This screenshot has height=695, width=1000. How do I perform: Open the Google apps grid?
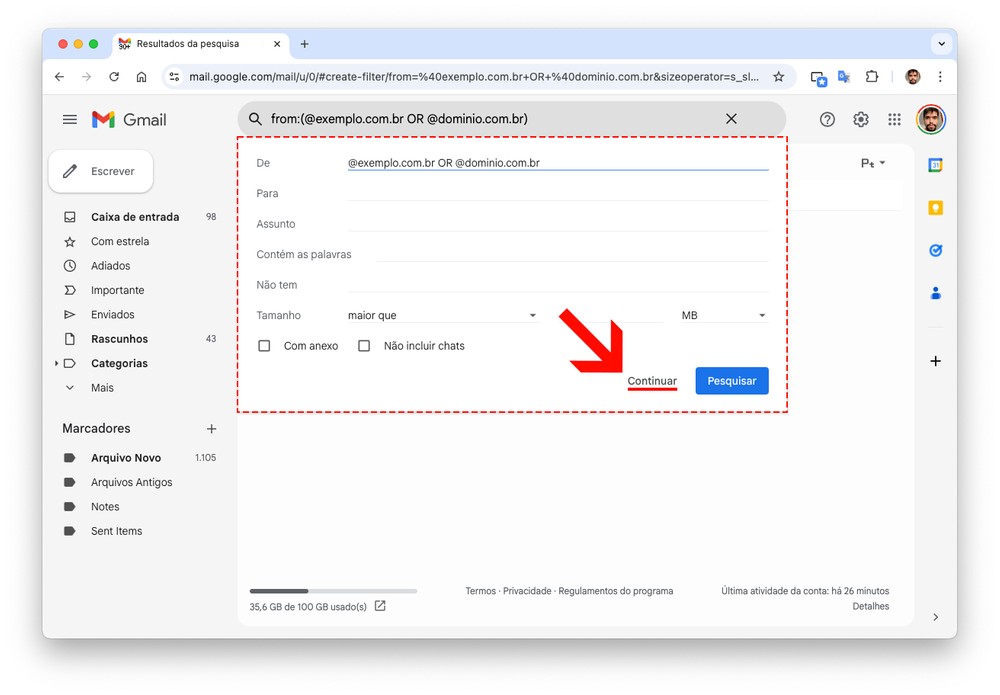(894, 119)
